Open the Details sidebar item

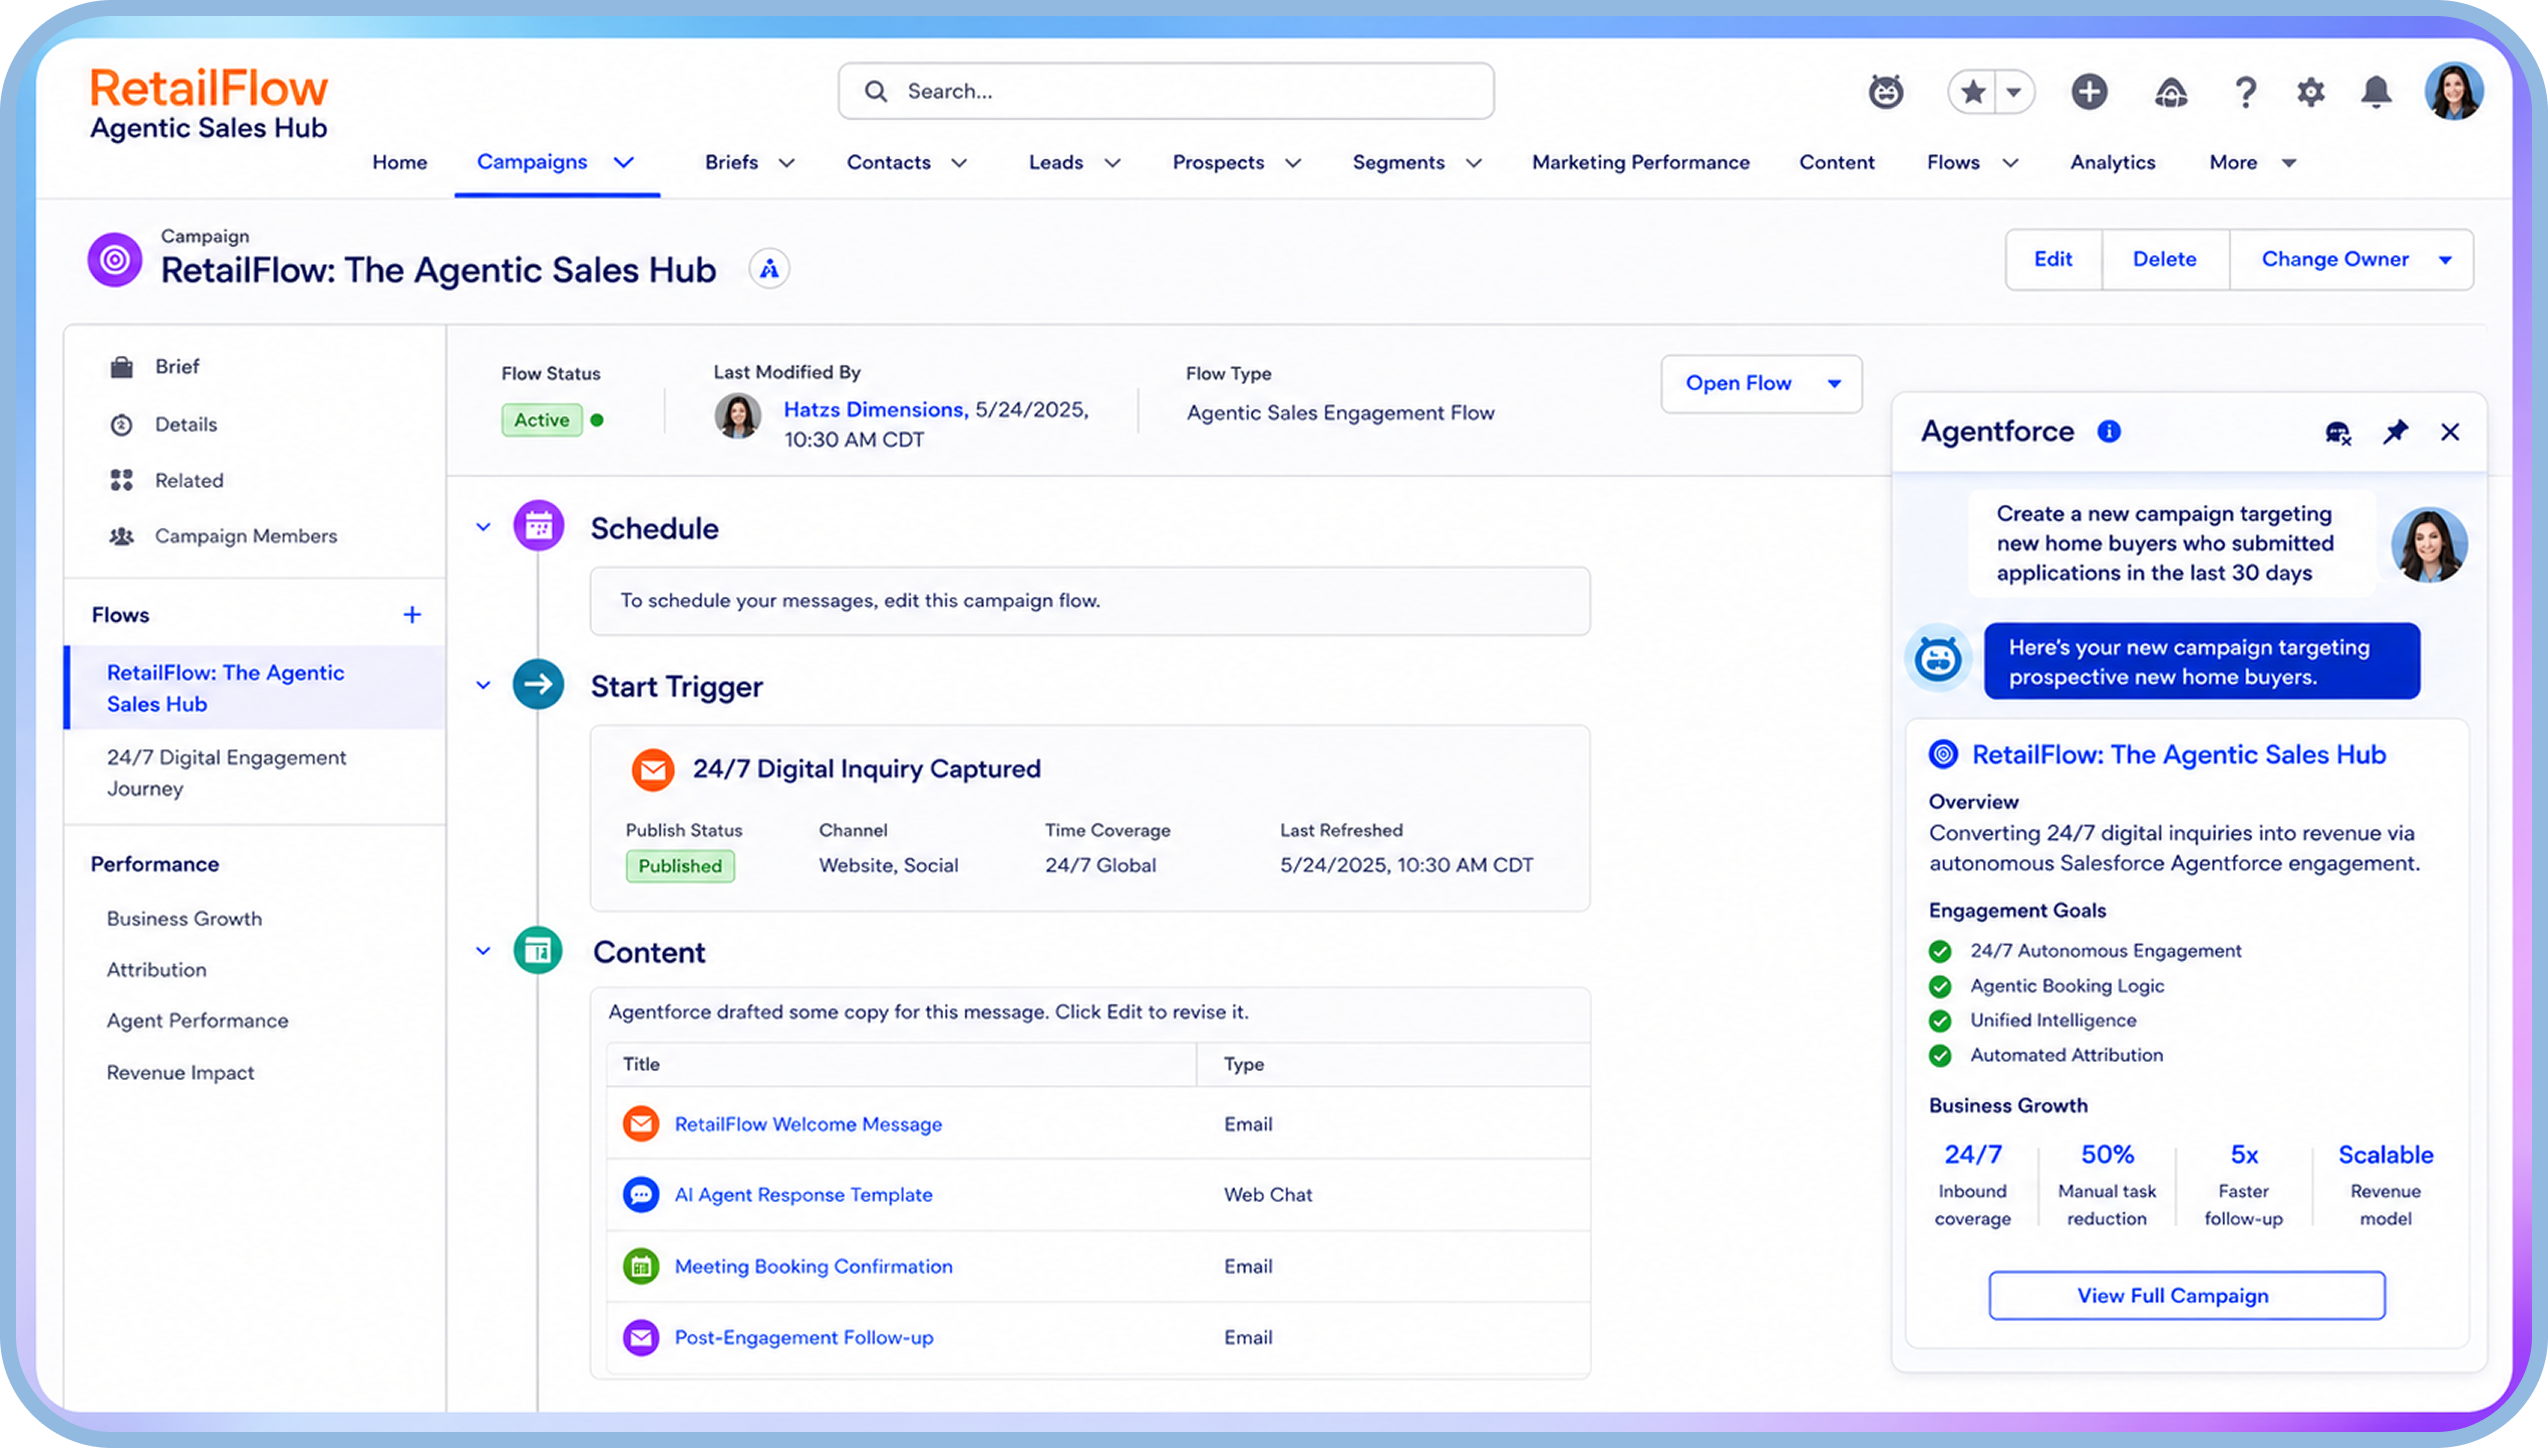(x=186, y=424)
